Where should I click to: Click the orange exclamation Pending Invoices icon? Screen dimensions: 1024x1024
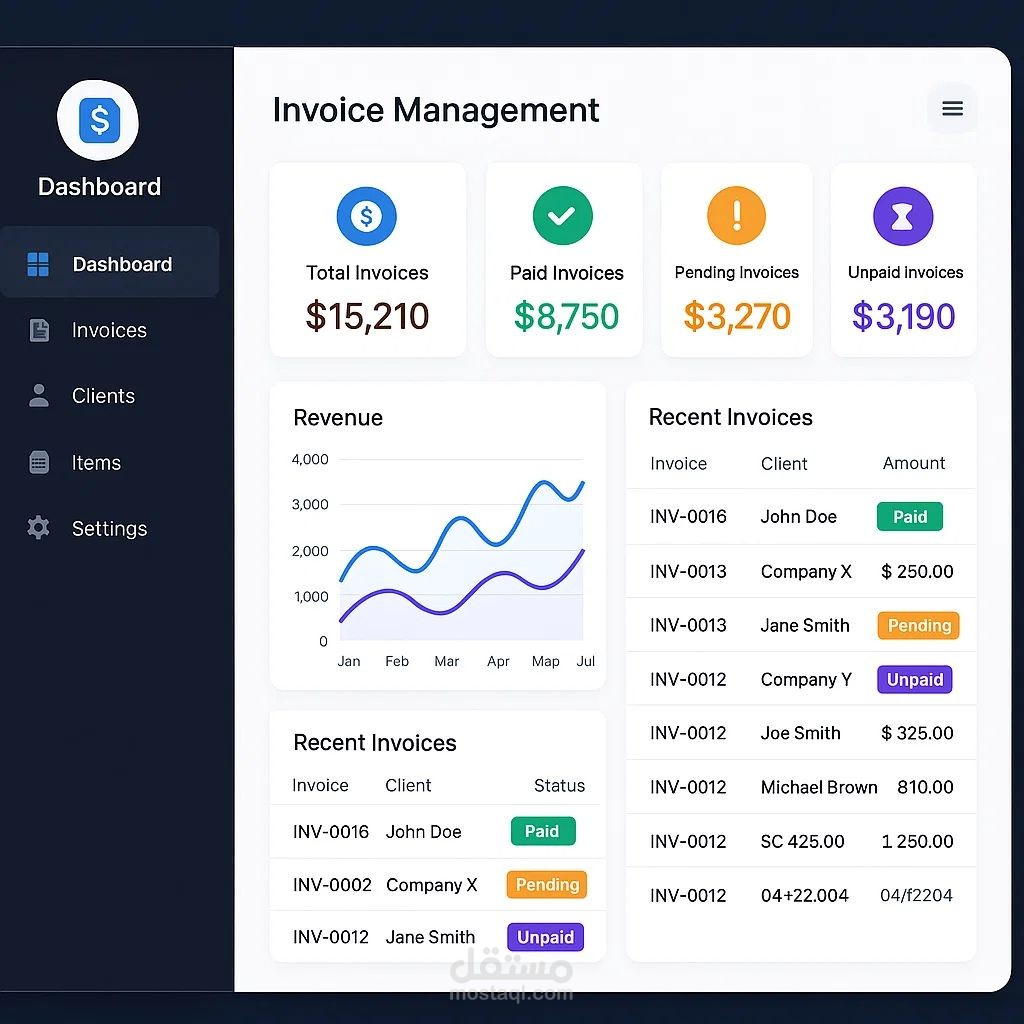pos(737,214)
